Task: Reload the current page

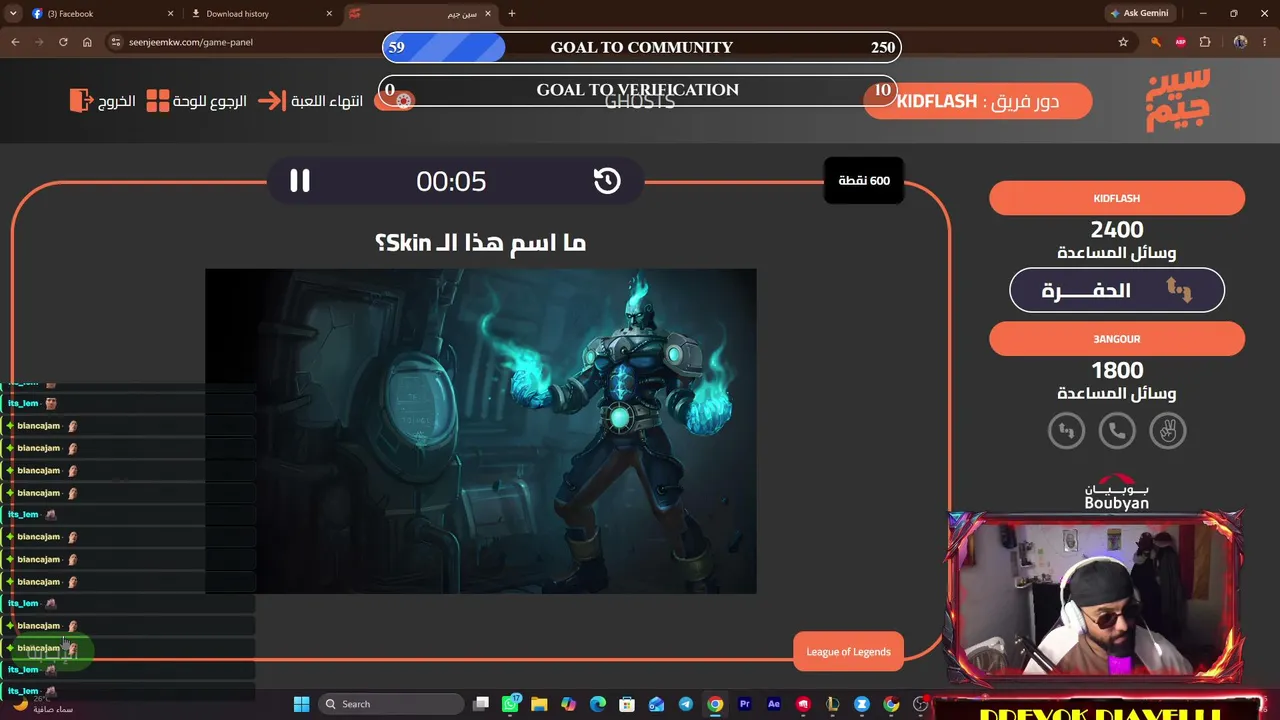Action: pyautogui.click(x=63, y=42)
